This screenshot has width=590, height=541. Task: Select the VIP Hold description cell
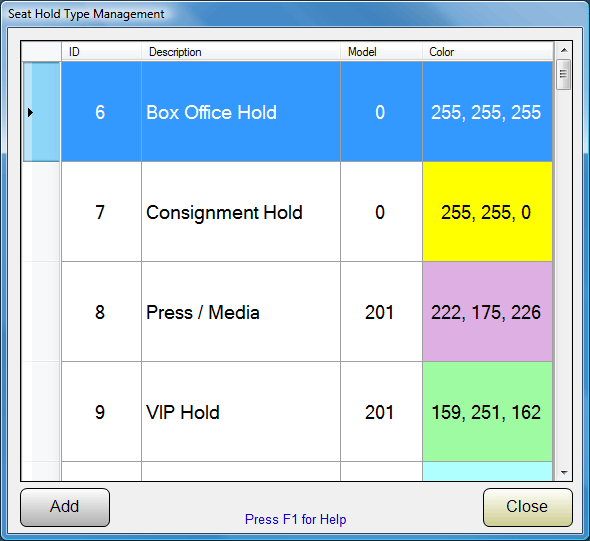[241, 412]
